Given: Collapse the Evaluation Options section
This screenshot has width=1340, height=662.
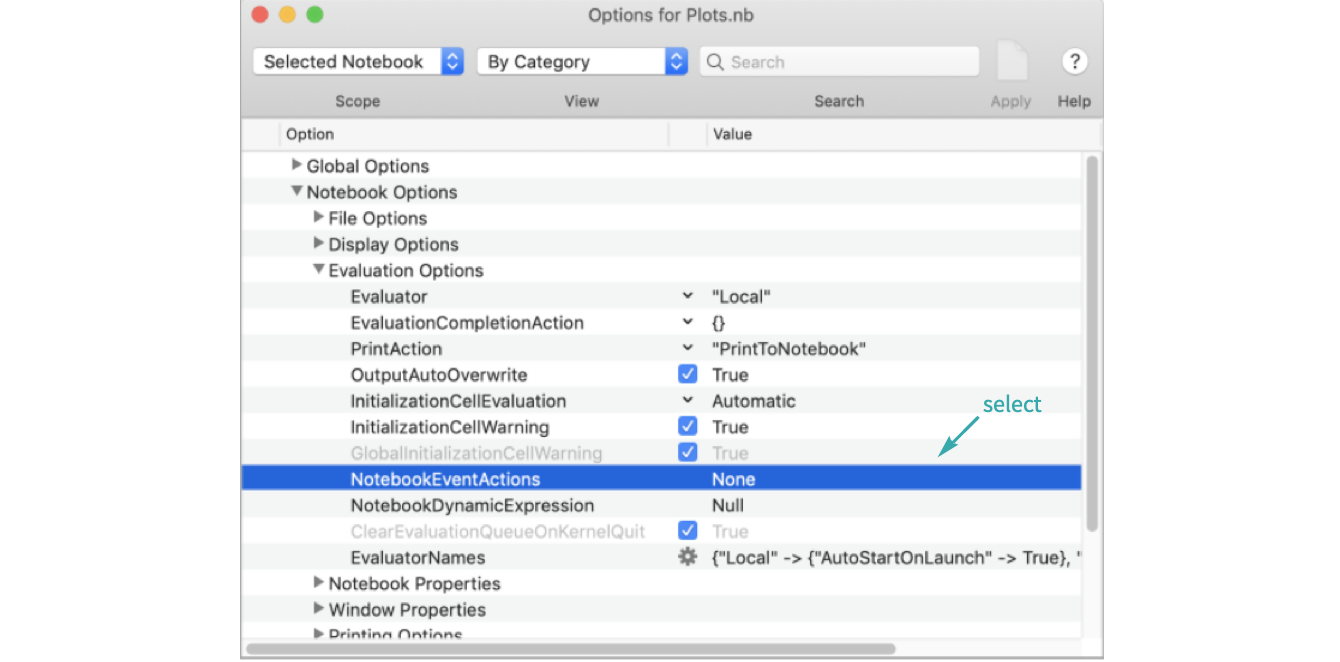Looking at the screenshot, I should pos(318,270).
